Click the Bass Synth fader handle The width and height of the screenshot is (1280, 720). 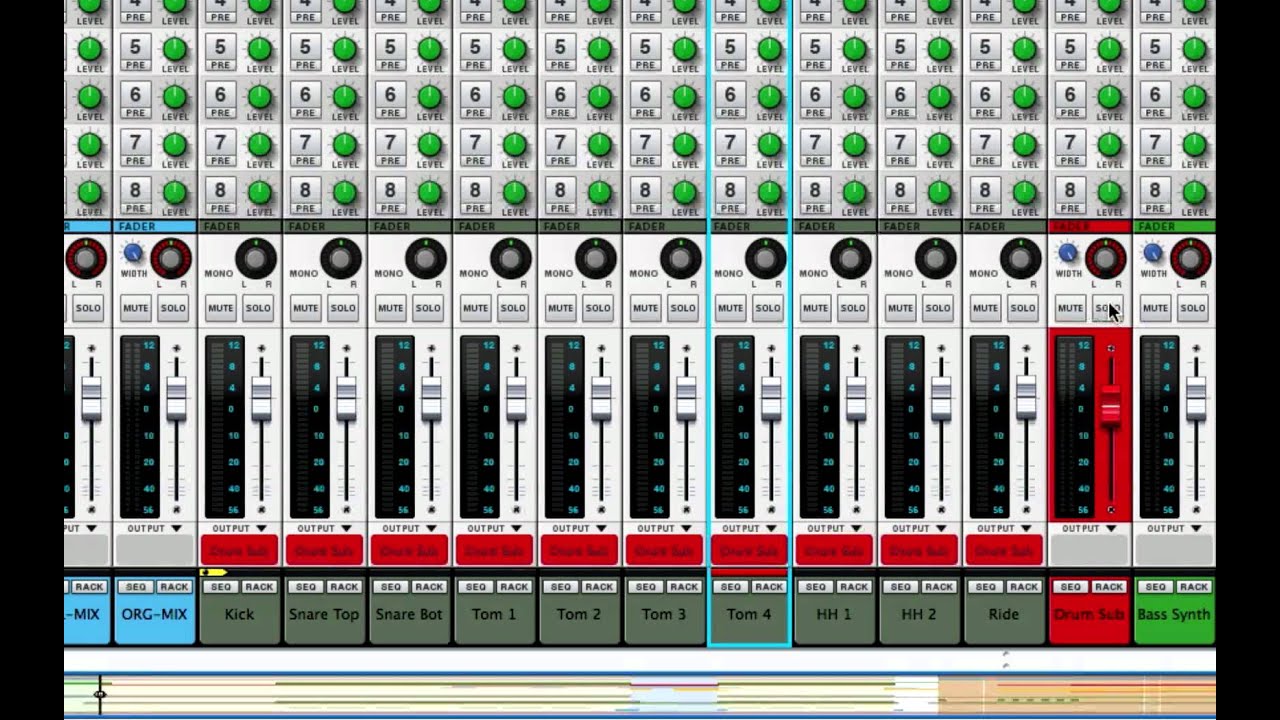point(1196,398)
